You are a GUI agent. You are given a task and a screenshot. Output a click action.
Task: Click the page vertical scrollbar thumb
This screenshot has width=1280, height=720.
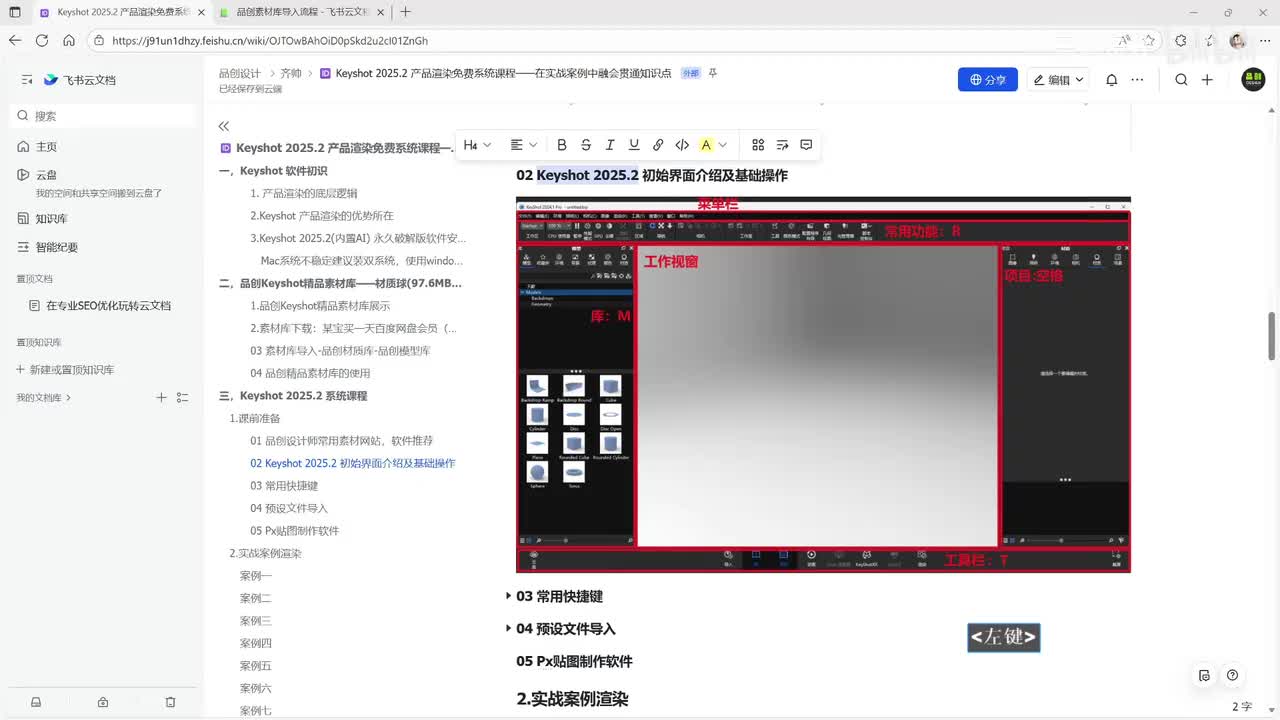[x=1272, y=336]
